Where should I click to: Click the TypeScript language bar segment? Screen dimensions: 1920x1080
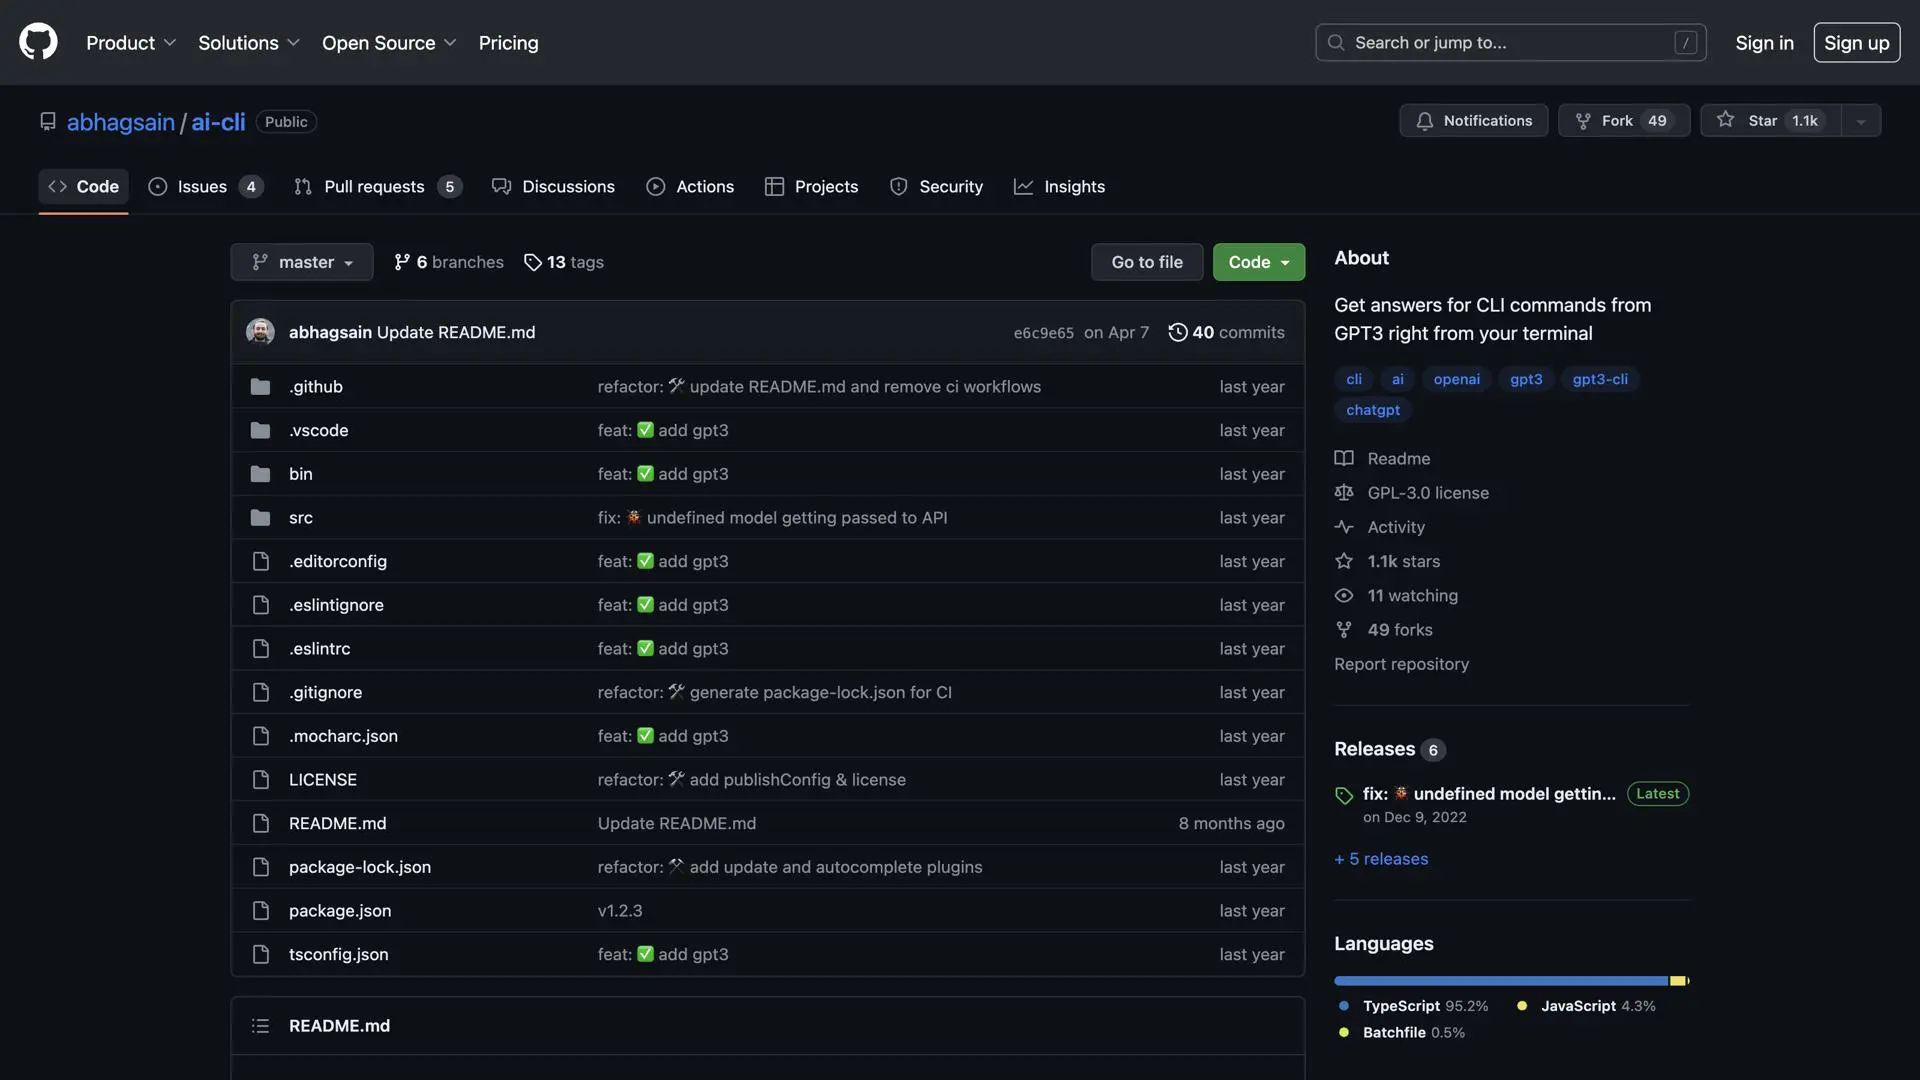(x=1500, y=981)
